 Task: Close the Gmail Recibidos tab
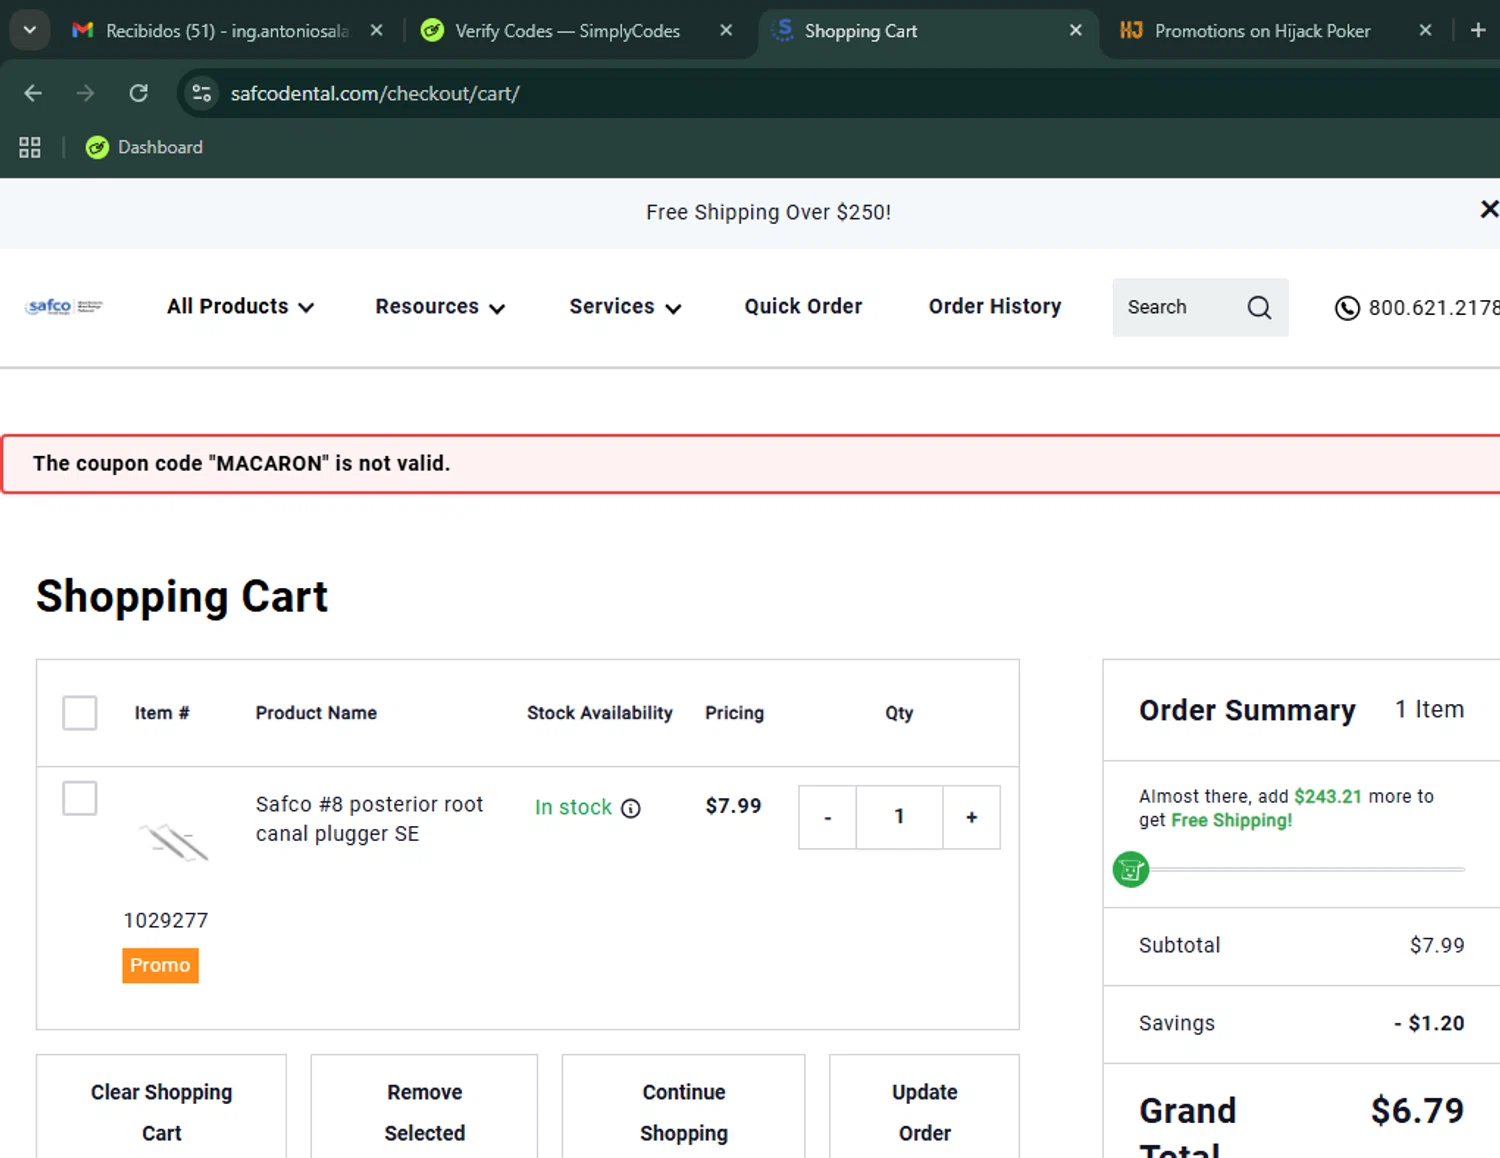[376, 31]
